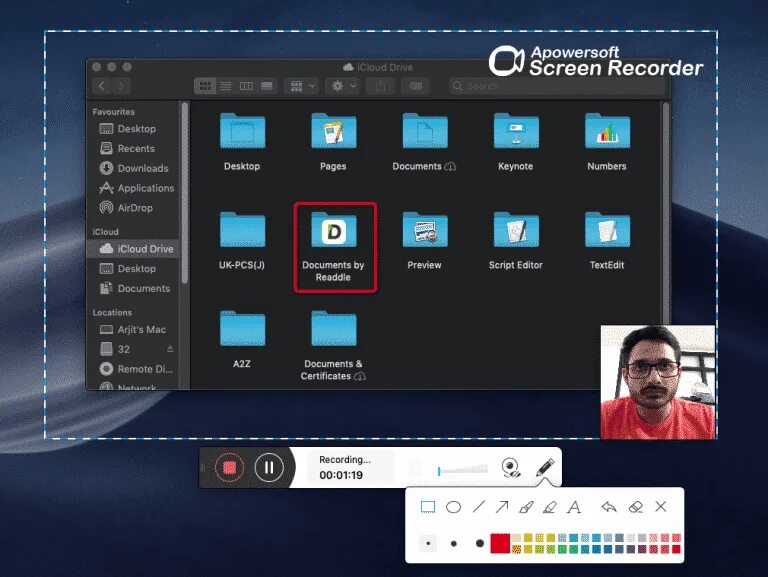Open the group-by arrangement dropdown
The height and width of the screenshot is (577, 768).
point(302,86)
